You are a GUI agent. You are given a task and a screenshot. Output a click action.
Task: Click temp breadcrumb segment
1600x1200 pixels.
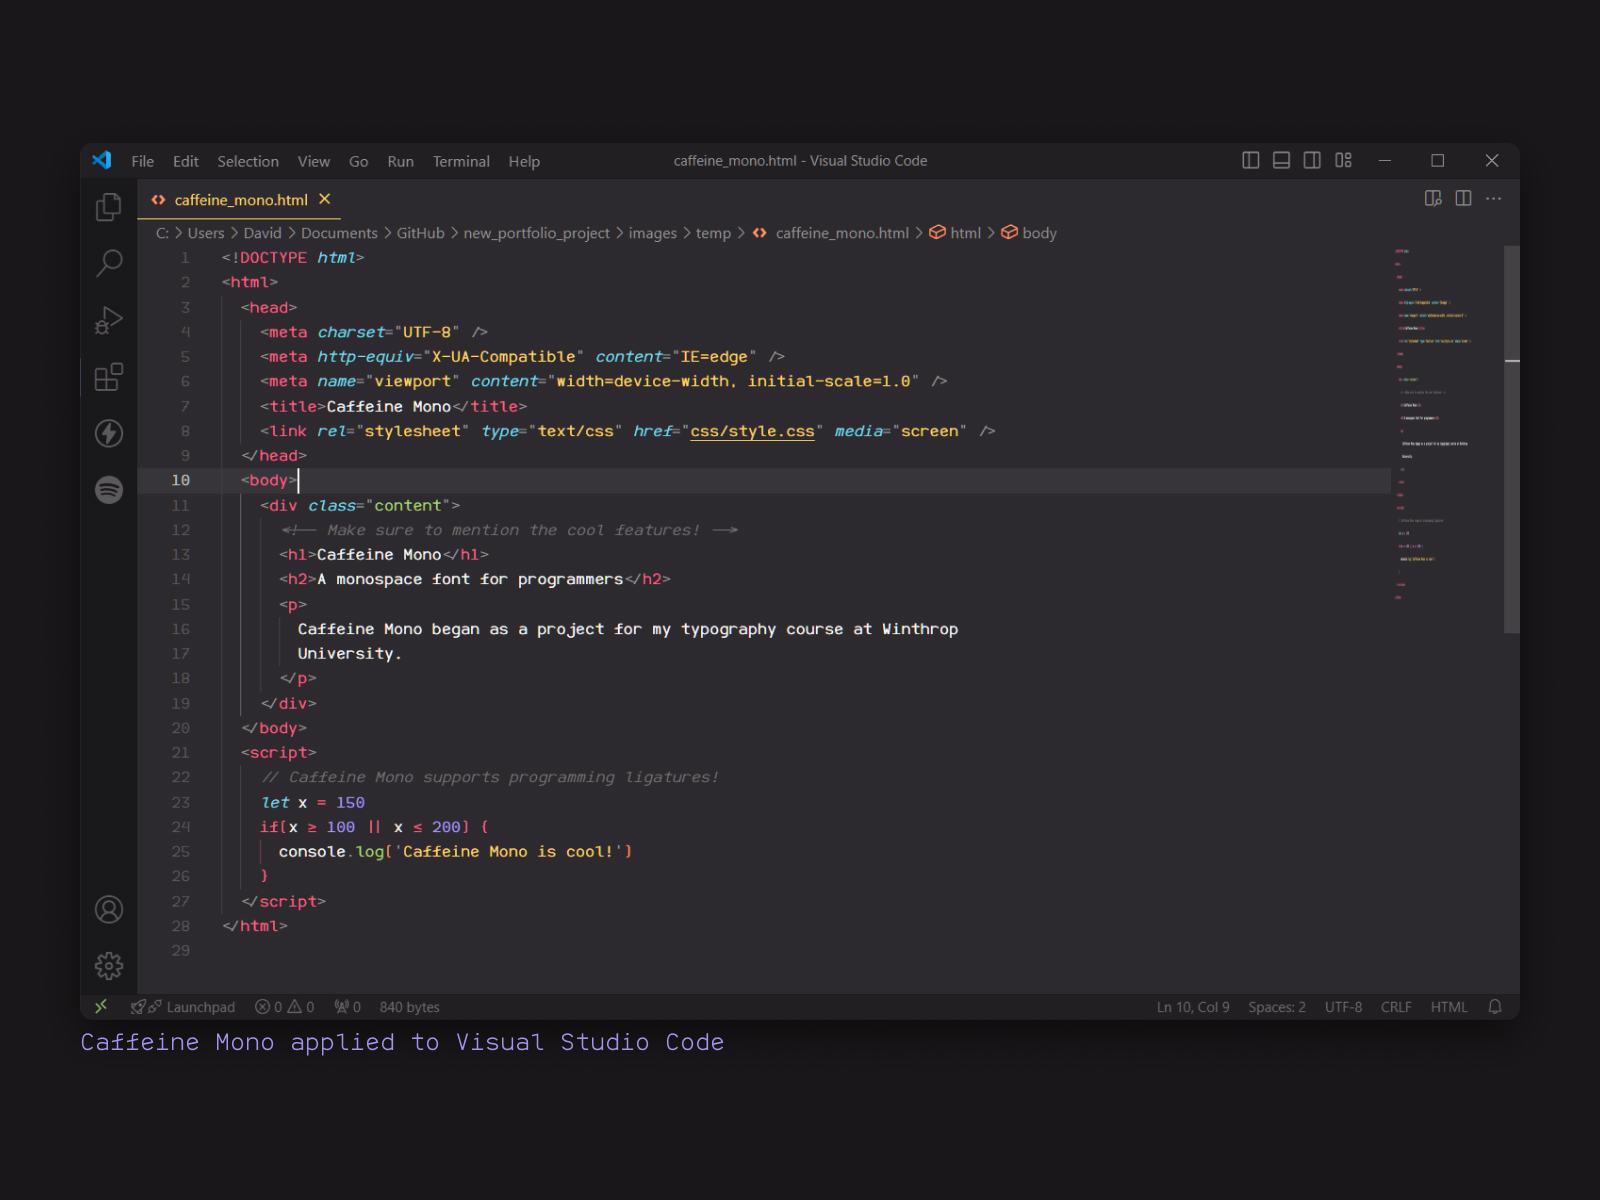(713, 233)
